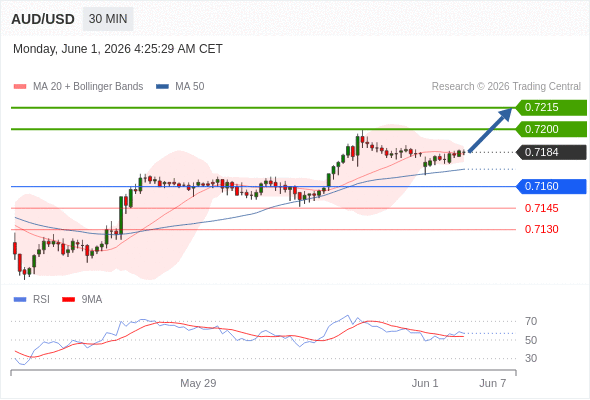Click the AUD/USD pair title

pos(43,19)
